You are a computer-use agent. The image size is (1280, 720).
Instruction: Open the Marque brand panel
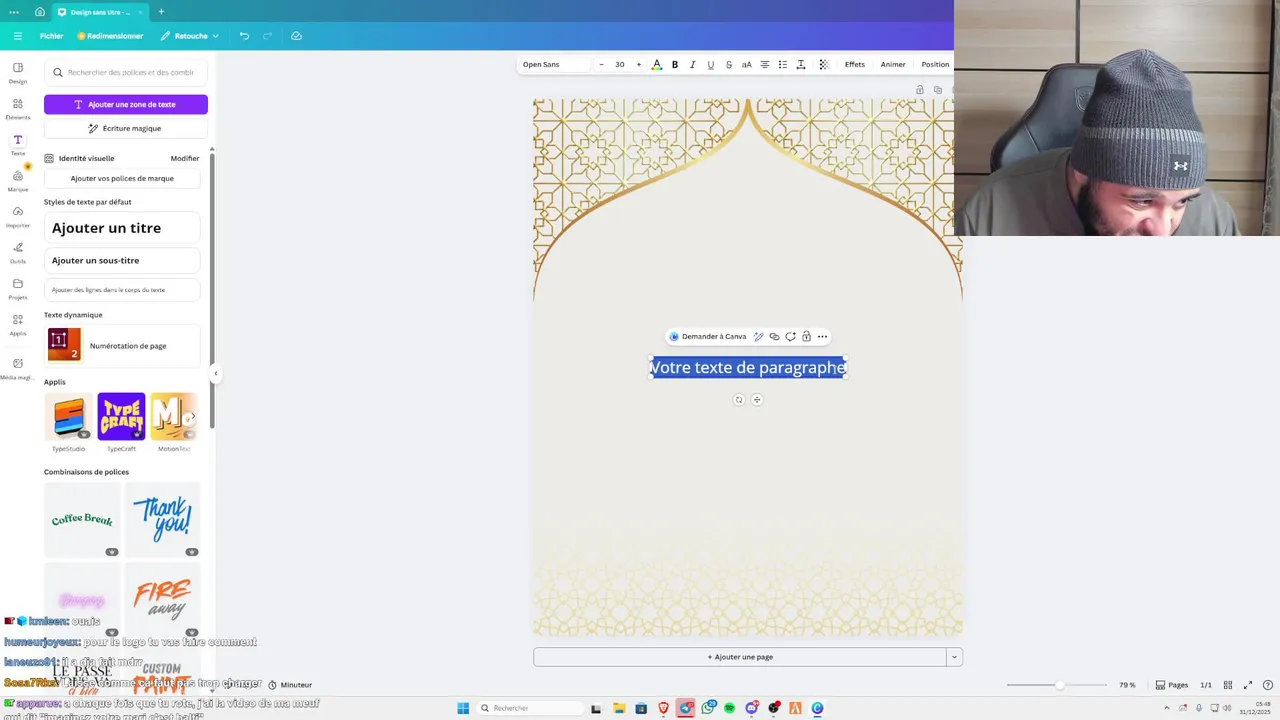pyautogui.click(x=18, y=181)
